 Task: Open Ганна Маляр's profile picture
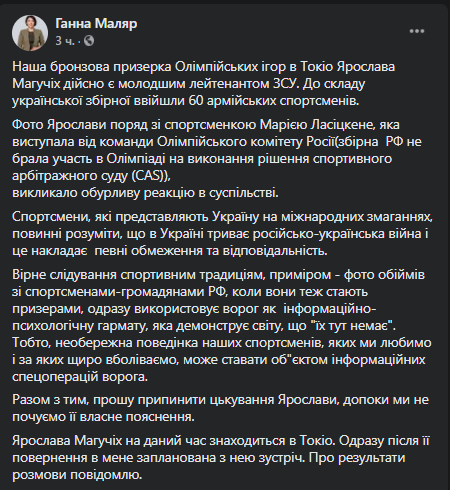pos(30,33)
